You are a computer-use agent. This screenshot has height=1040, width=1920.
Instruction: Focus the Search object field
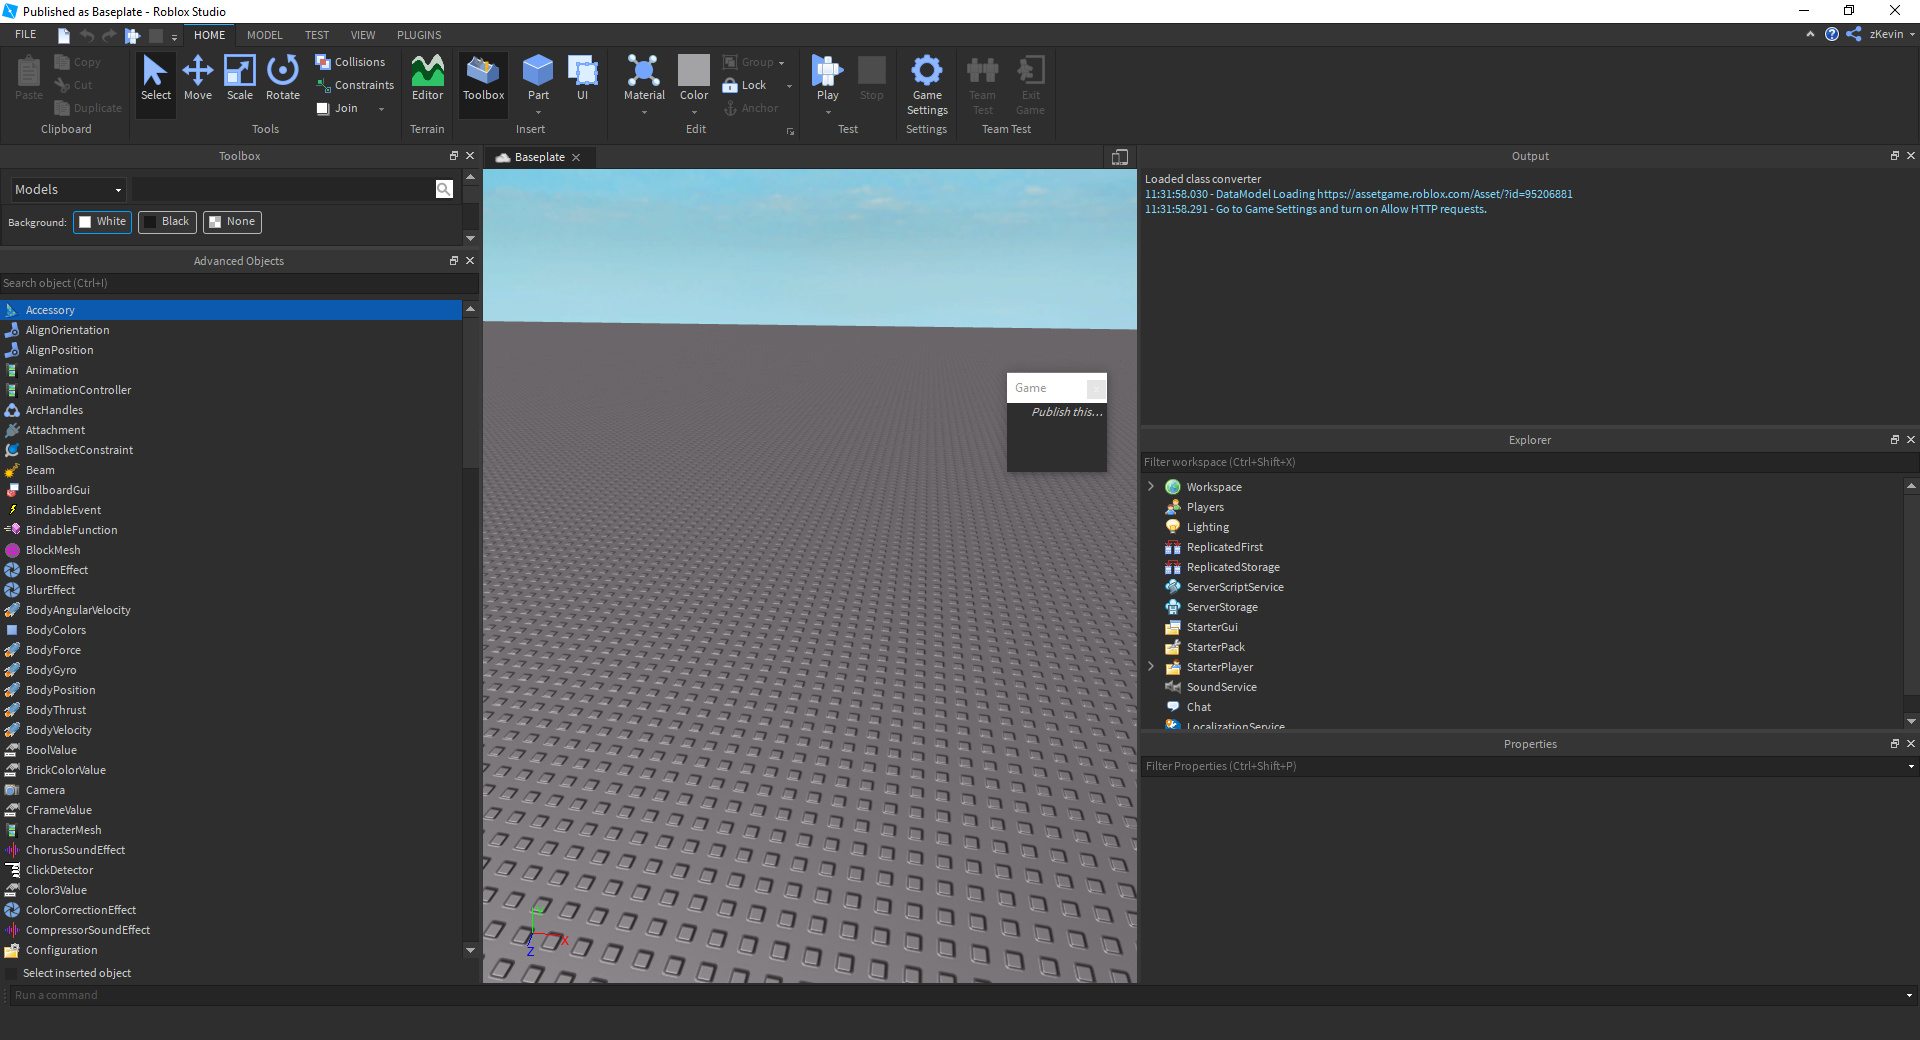tap(239, 283)
